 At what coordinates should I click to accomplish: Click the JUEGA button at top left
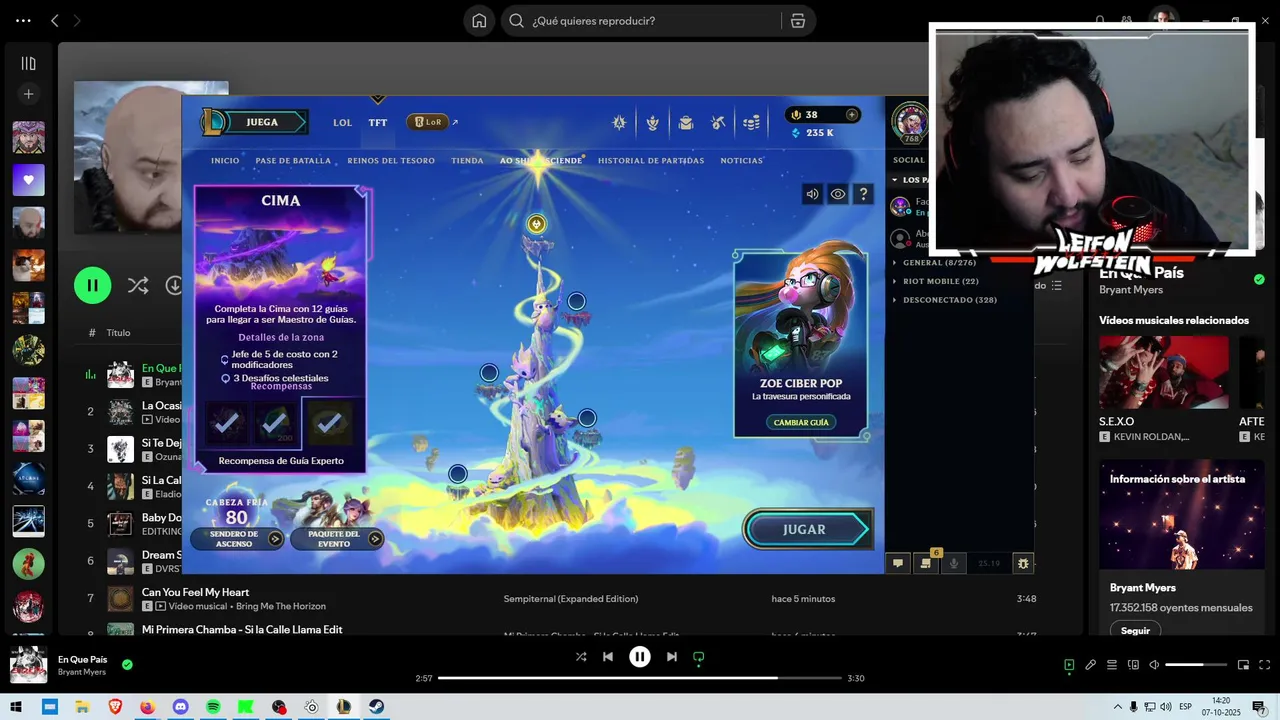[256, 122]
